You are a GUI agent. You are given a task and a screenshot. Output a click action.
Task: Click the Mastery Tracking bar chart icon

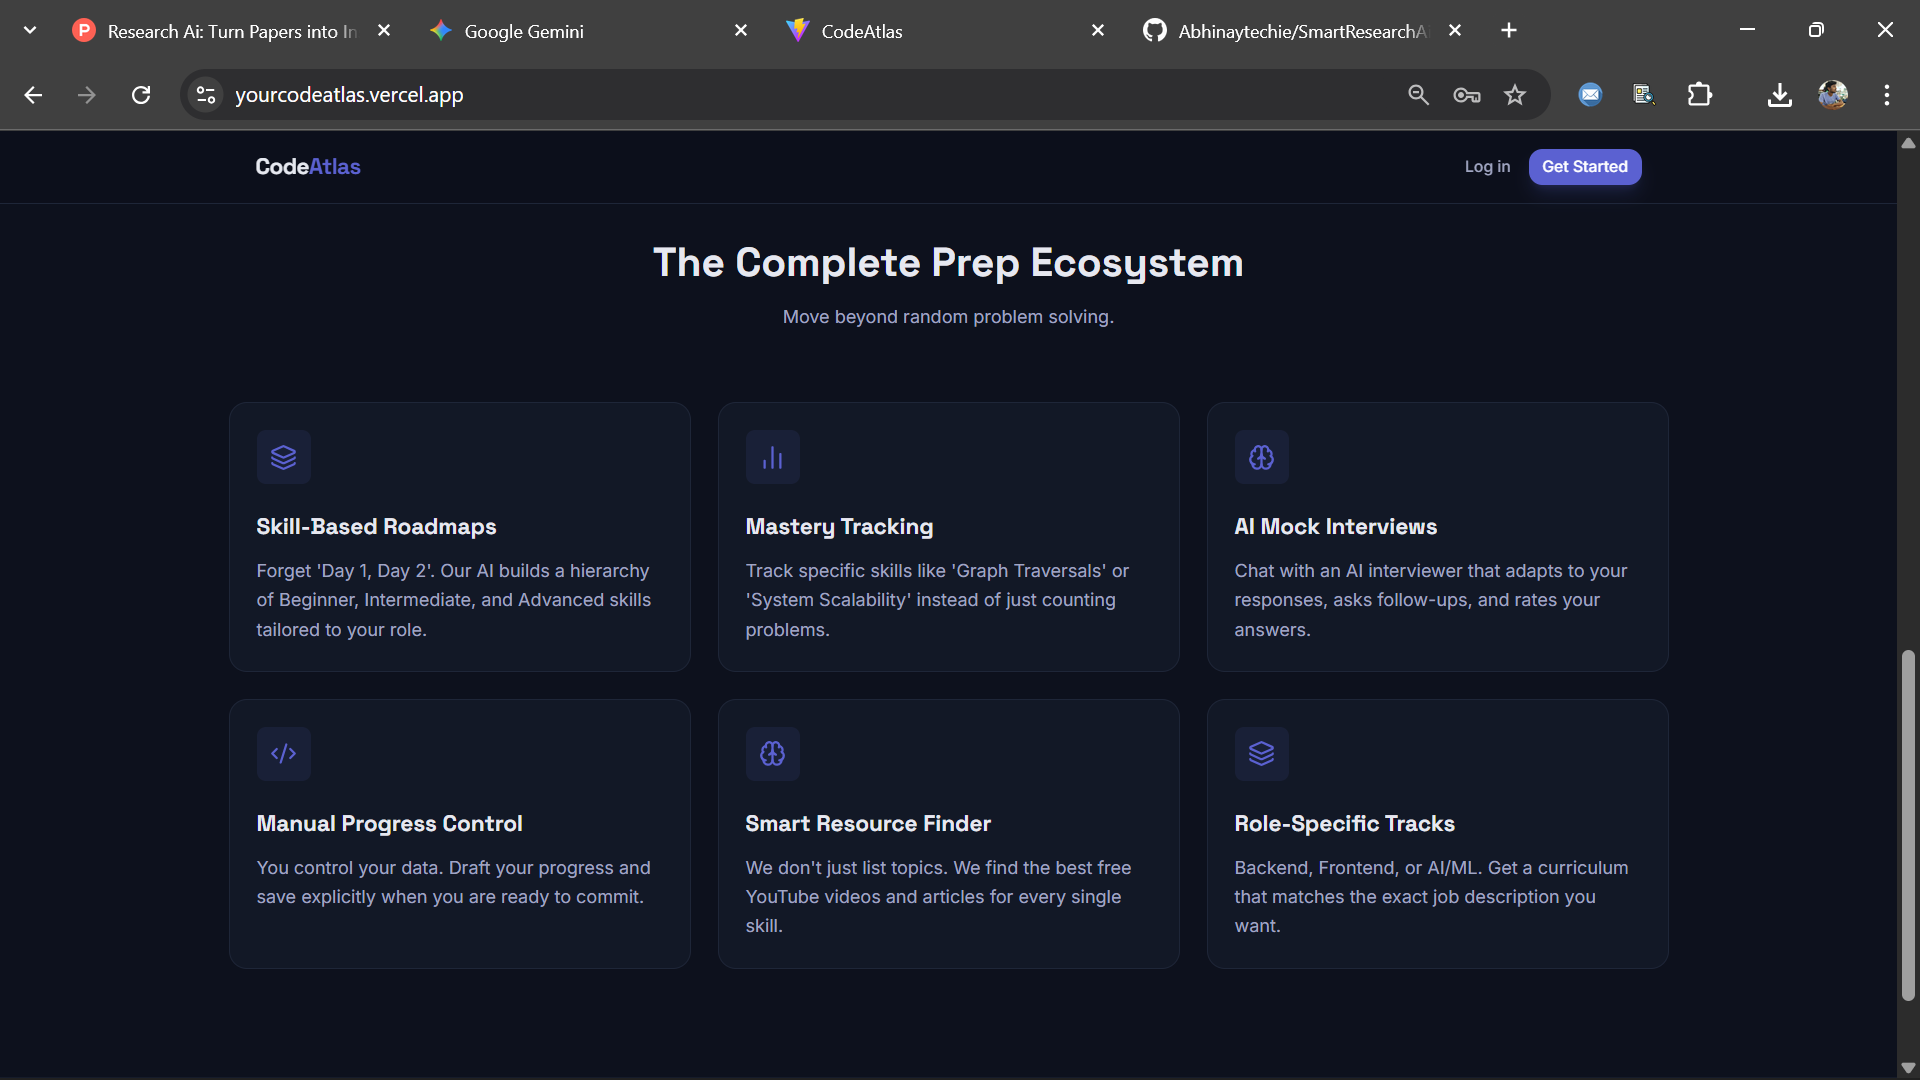[x=772, y=457]
